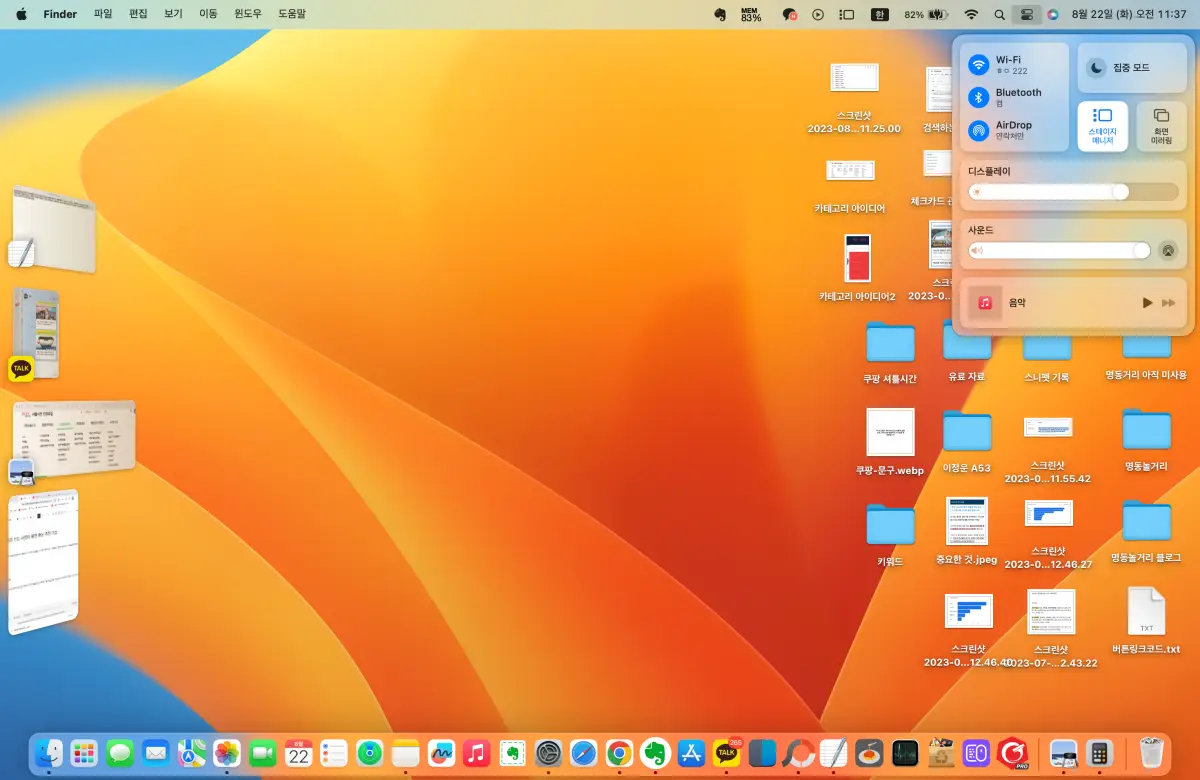This screenshot has height=780, width=1200.
Task: Turn off 스테이지 매니저 tile
Action: pyautogui.click(x=1102, y=126)
